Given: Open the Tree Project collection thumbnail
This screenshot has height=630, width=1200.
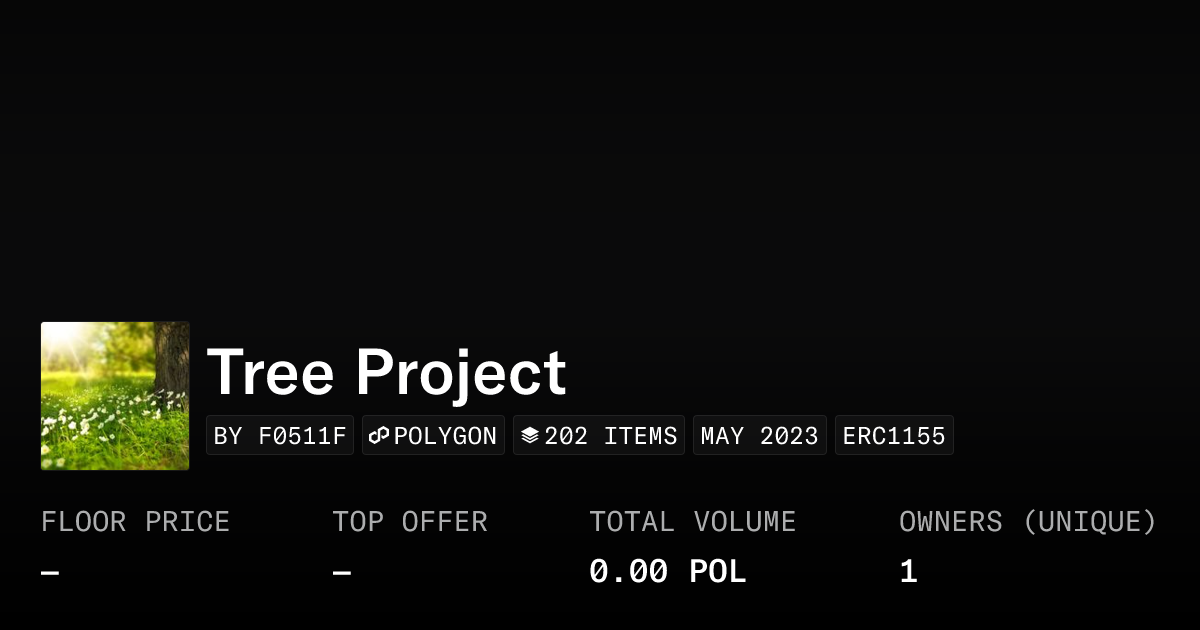Looking at the screenshot, I should (x=115, y=396).
